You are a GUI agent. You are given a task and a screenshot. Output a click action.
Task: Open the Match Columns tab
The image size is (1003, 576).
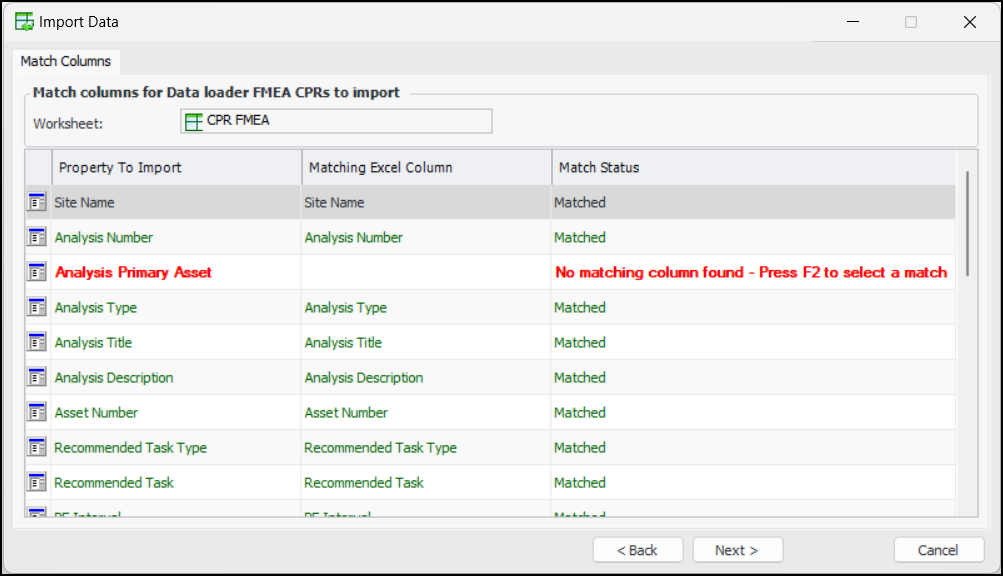66,61
